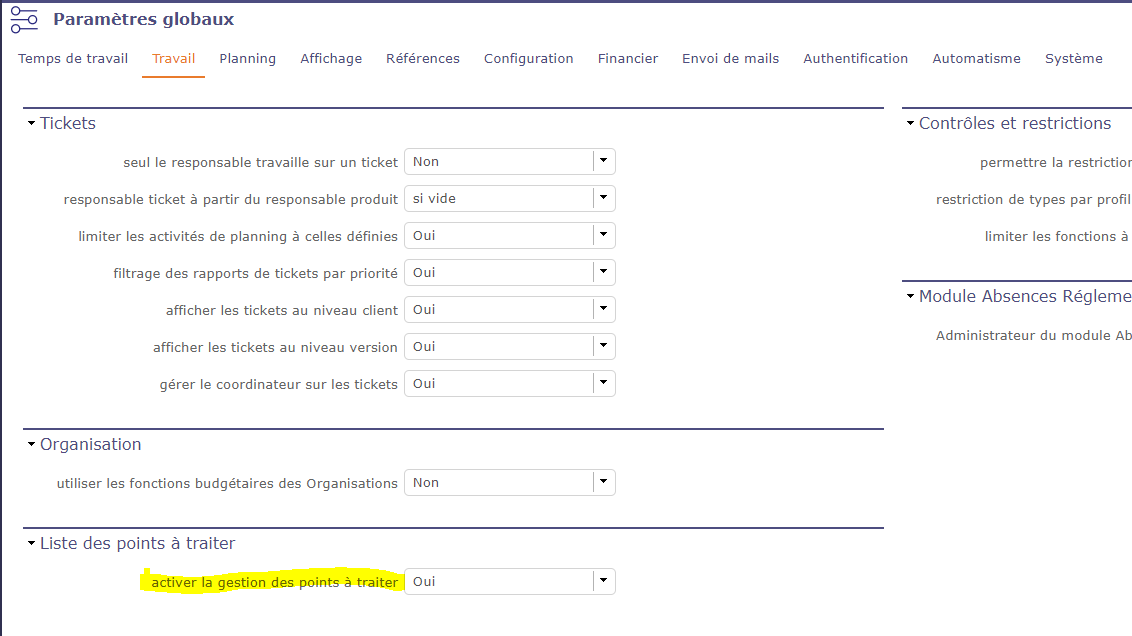
Task: Collapse the Organisation section
Action: click(x=31, y=445)
